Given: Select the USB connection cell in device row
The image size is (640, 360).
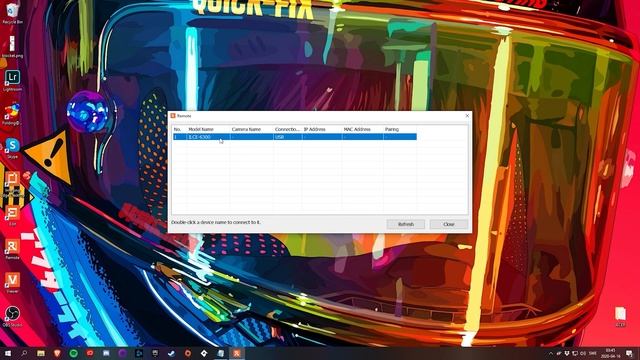Looking at the screenshot, I should tap(287, 137).
